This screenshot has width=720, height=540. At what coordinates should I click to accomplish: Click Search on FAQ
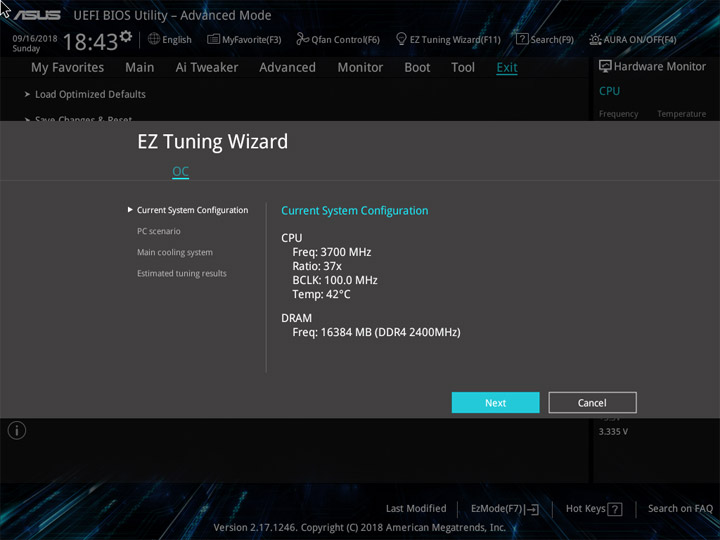[x=680, y=509]
